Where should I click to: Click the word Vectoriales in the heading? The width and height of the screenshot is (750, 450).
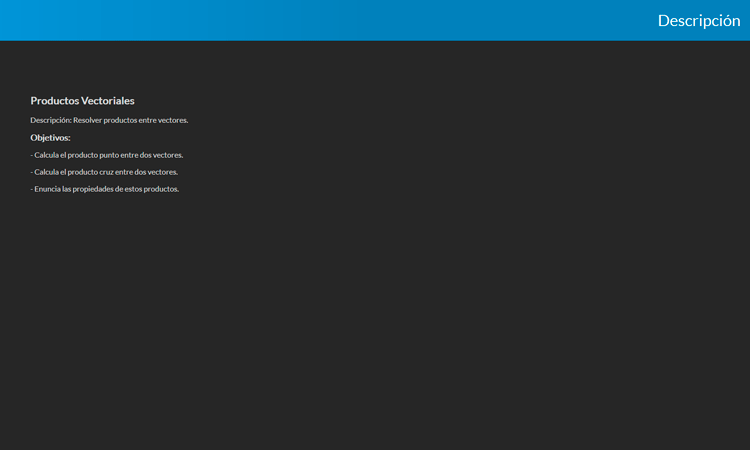coord(108,101)
